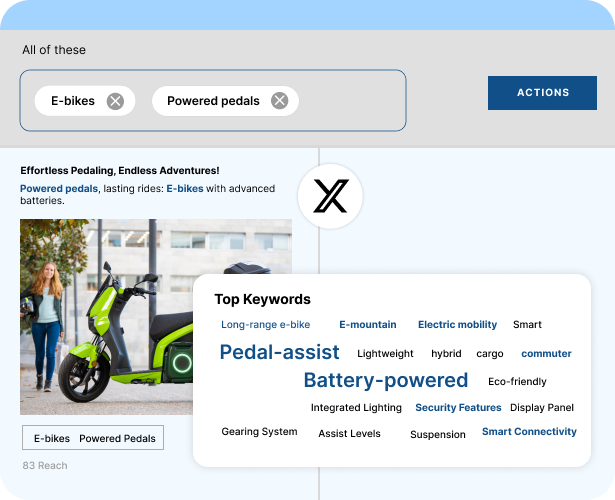Image resolution: width=615 pixels, height=500 pixels.
Task: Open the green scooter post image
Action: pos(107,316)
